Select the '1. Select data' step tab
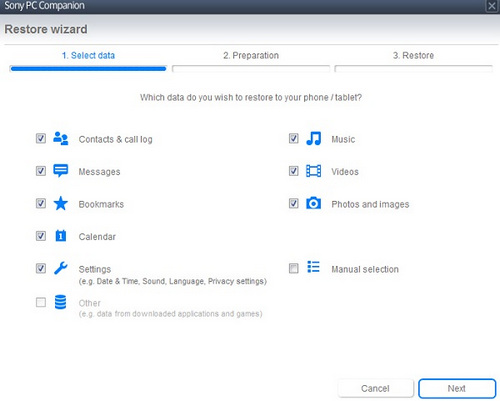 tap(88, 55)
